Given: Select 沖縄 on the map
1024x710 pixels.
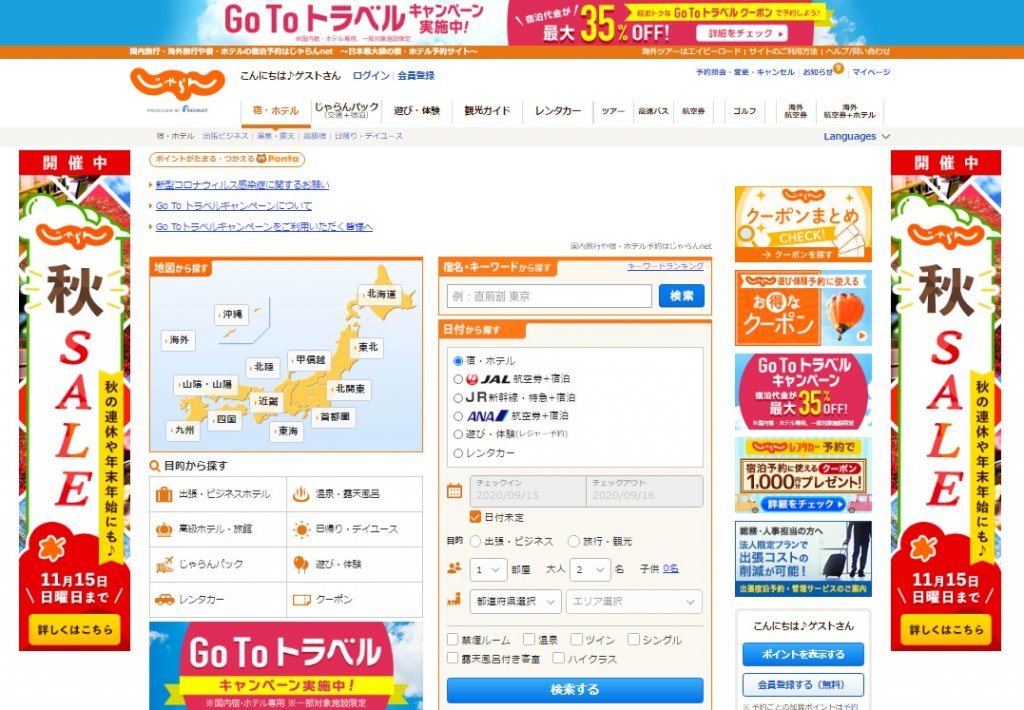Looking at the screenshot, I should (232, 314).
